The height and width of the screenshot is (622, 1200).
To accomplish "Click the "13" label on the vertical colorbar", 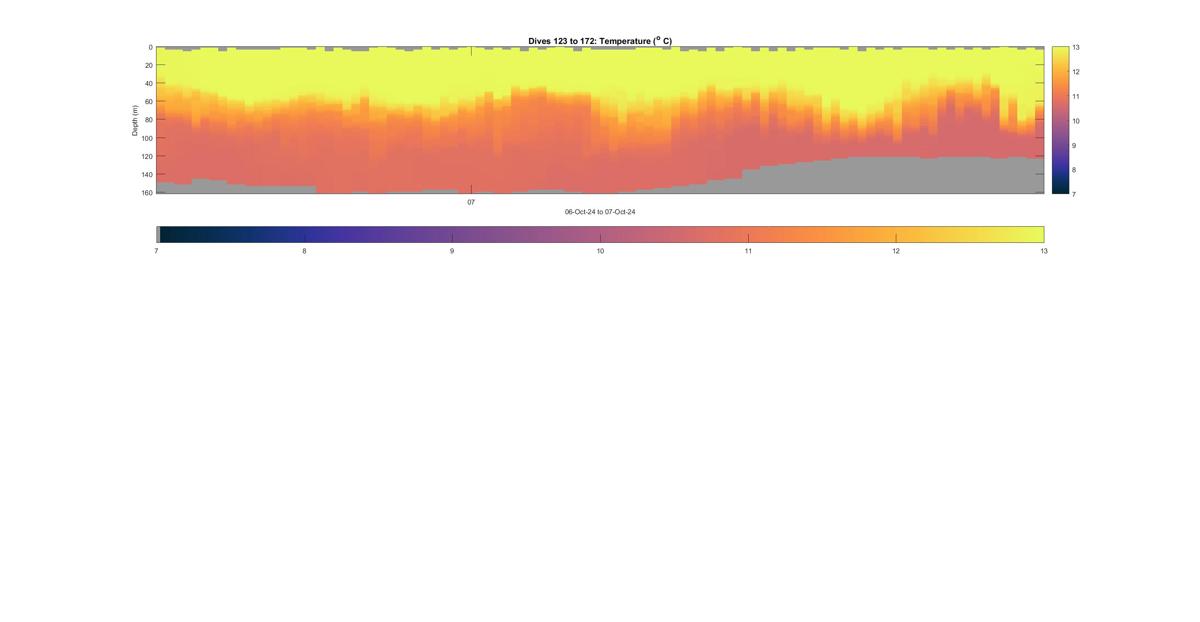I will click(x=1076, y=47).
